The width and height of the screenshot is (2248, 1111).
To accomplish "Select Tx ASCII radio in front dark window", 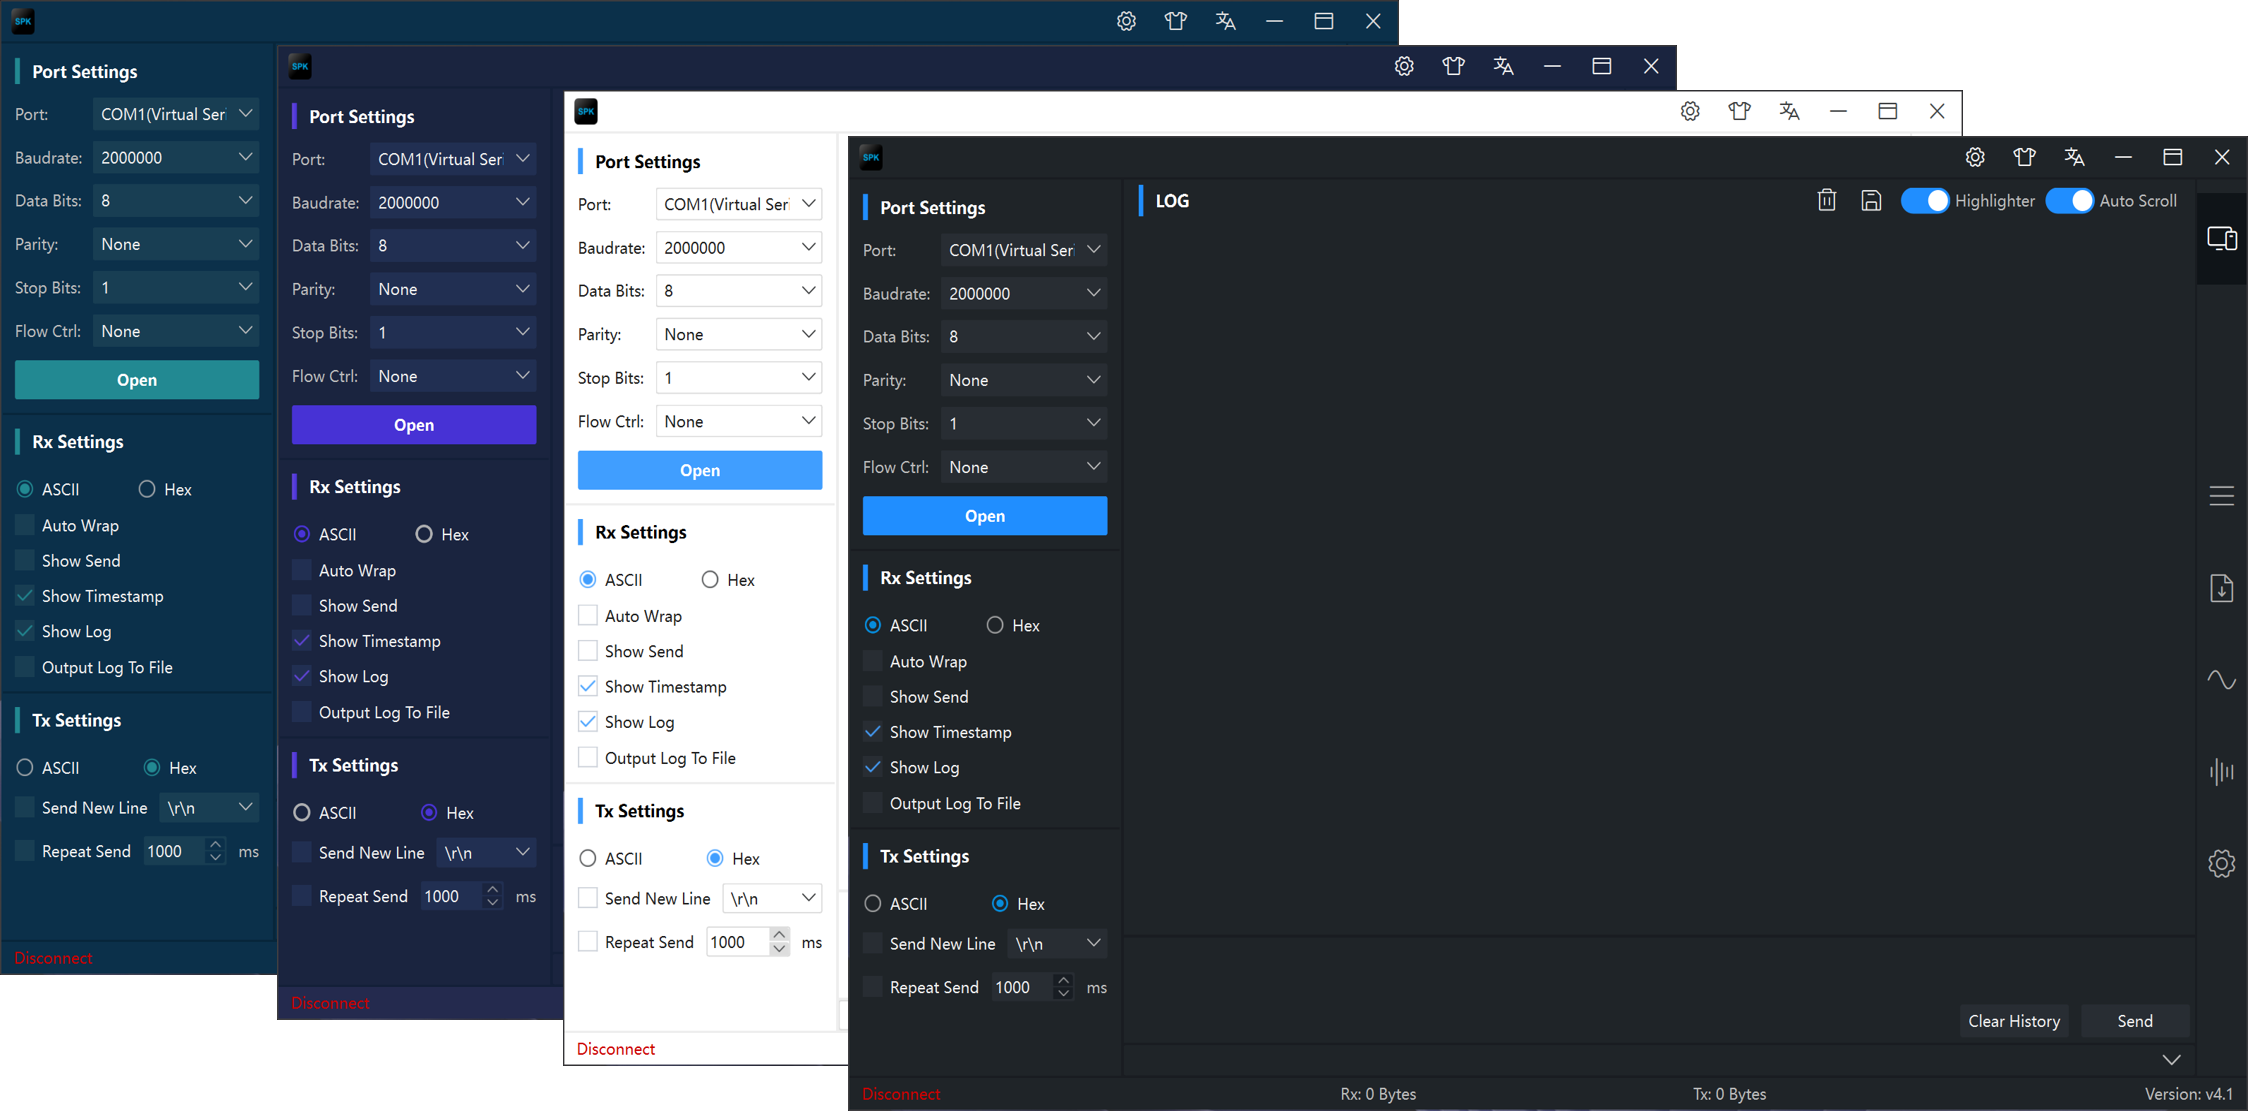I will click(x=873, y=903).
